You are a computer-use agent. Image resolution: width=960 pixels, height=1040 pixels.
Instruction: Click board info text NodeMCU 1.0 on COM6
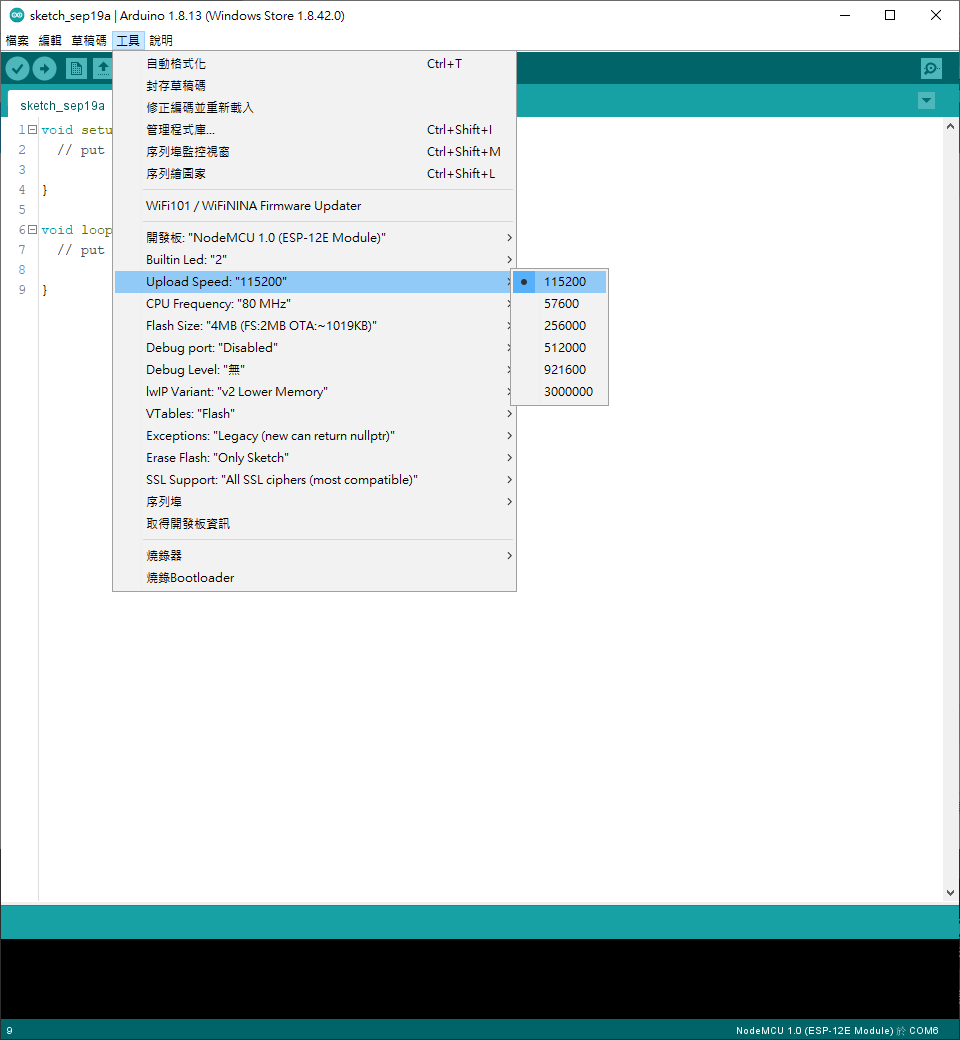837,1031
